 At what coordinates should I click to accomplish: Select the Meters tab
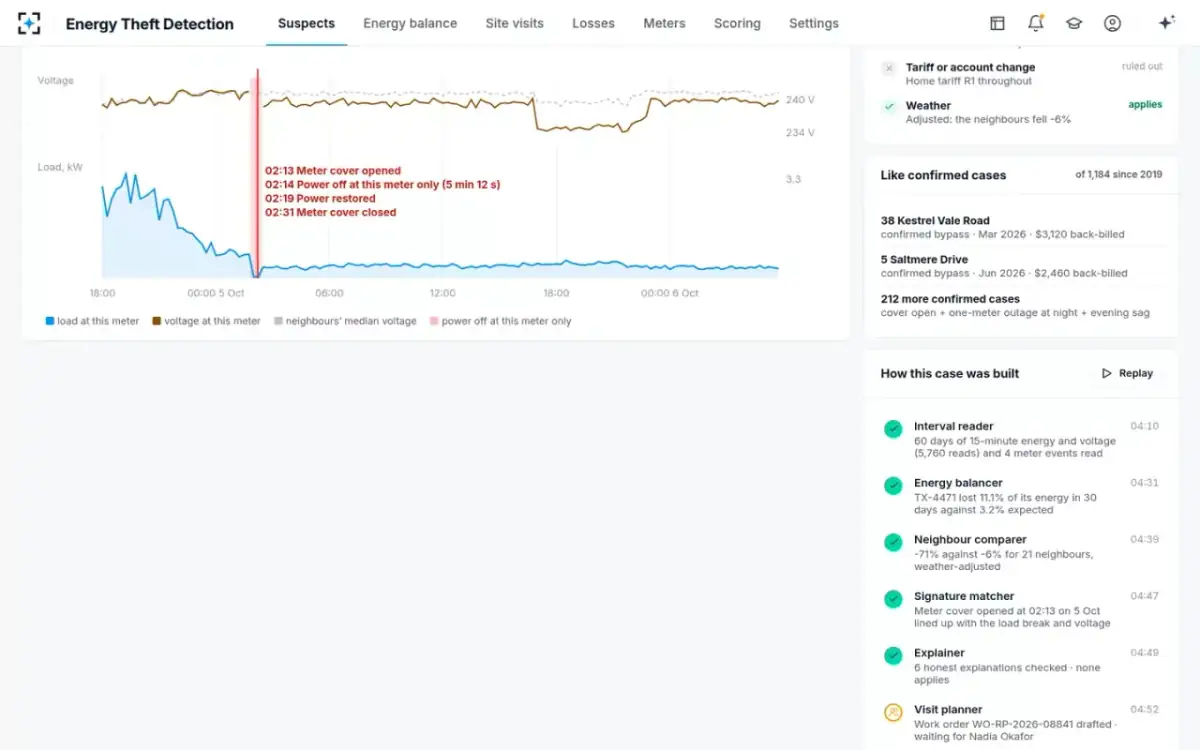pyautogui.click(x=664, y=23)
